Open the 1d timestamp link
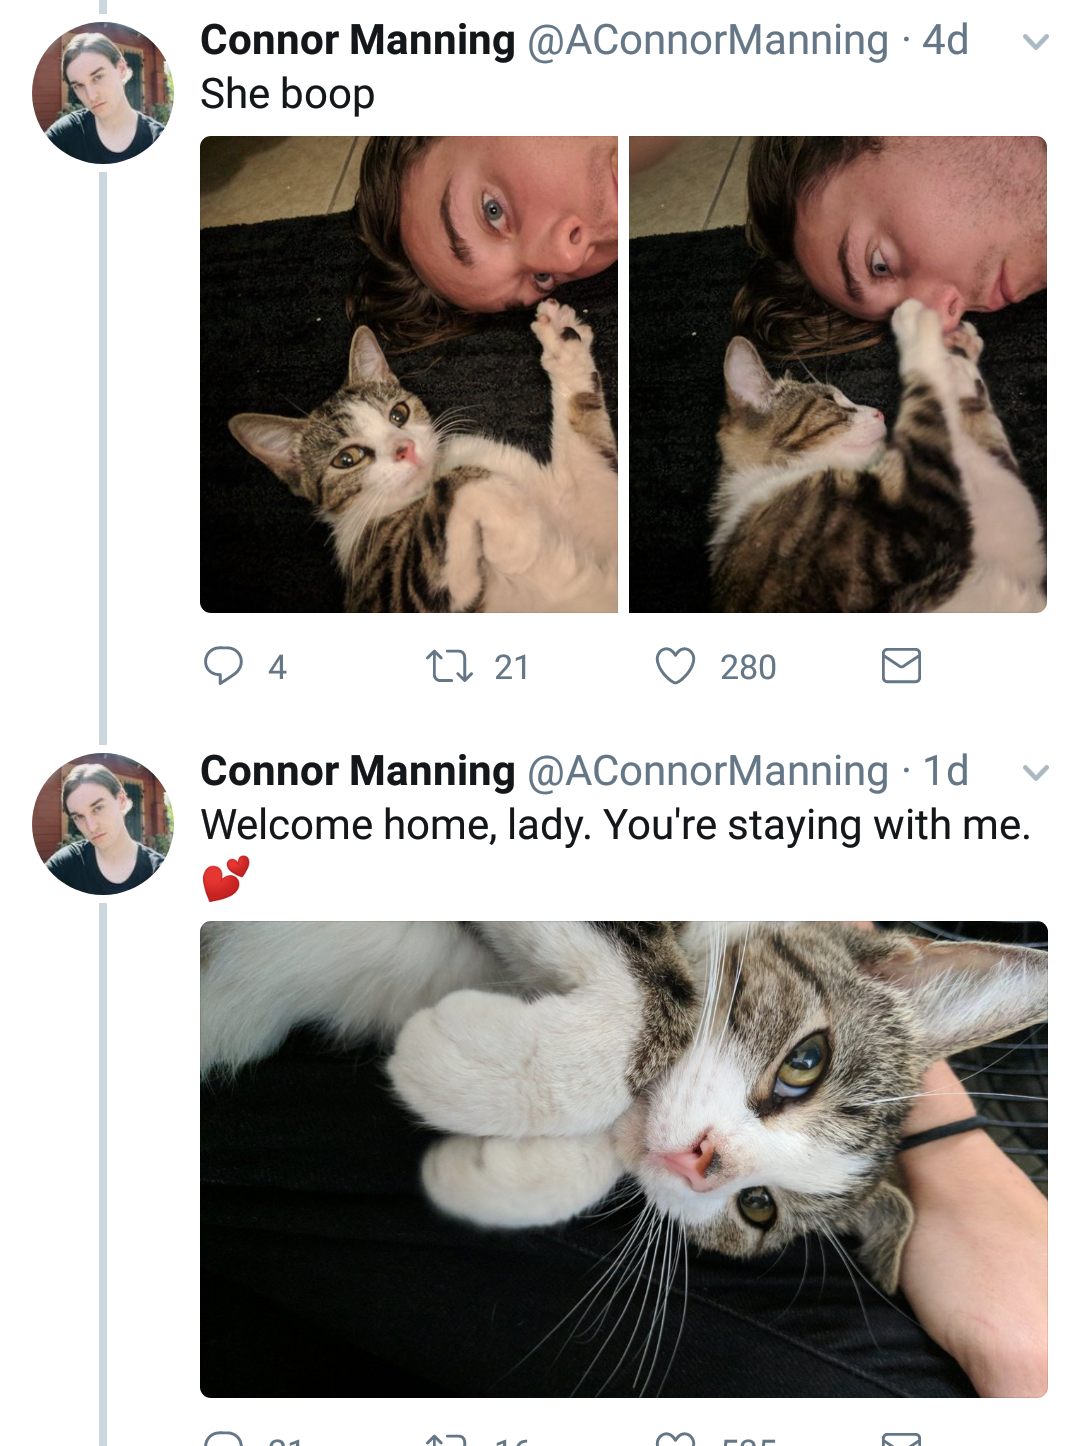 945,772
